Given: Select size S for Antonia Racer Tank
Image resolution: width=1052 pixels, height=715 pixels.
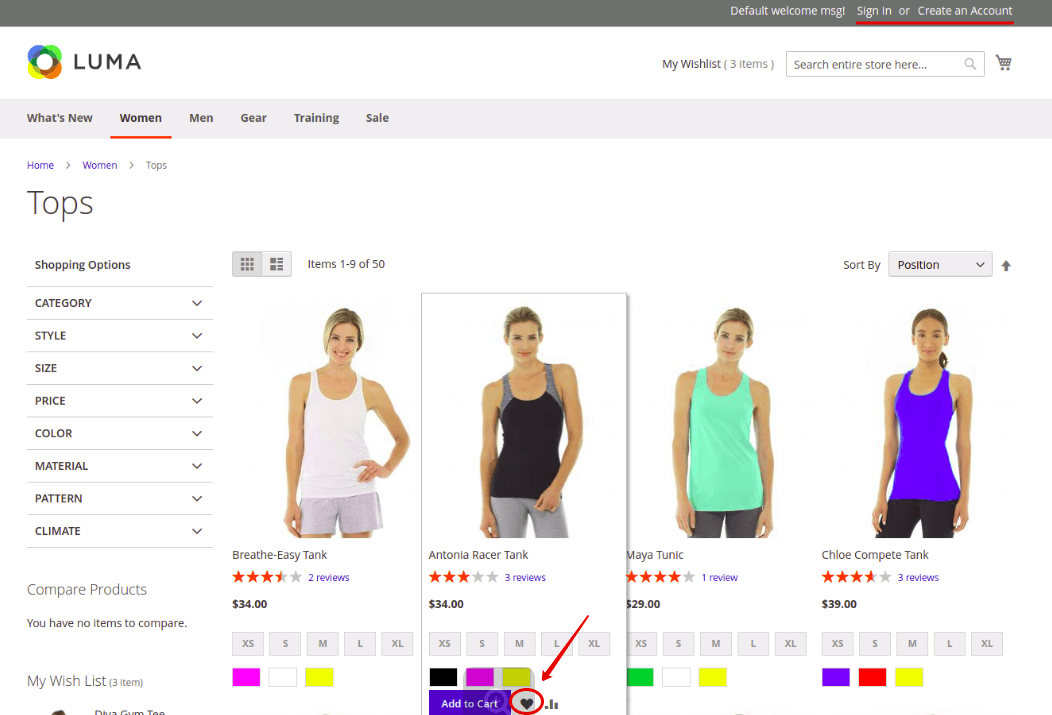Looking at the screenshot, I should coord(482,643).
